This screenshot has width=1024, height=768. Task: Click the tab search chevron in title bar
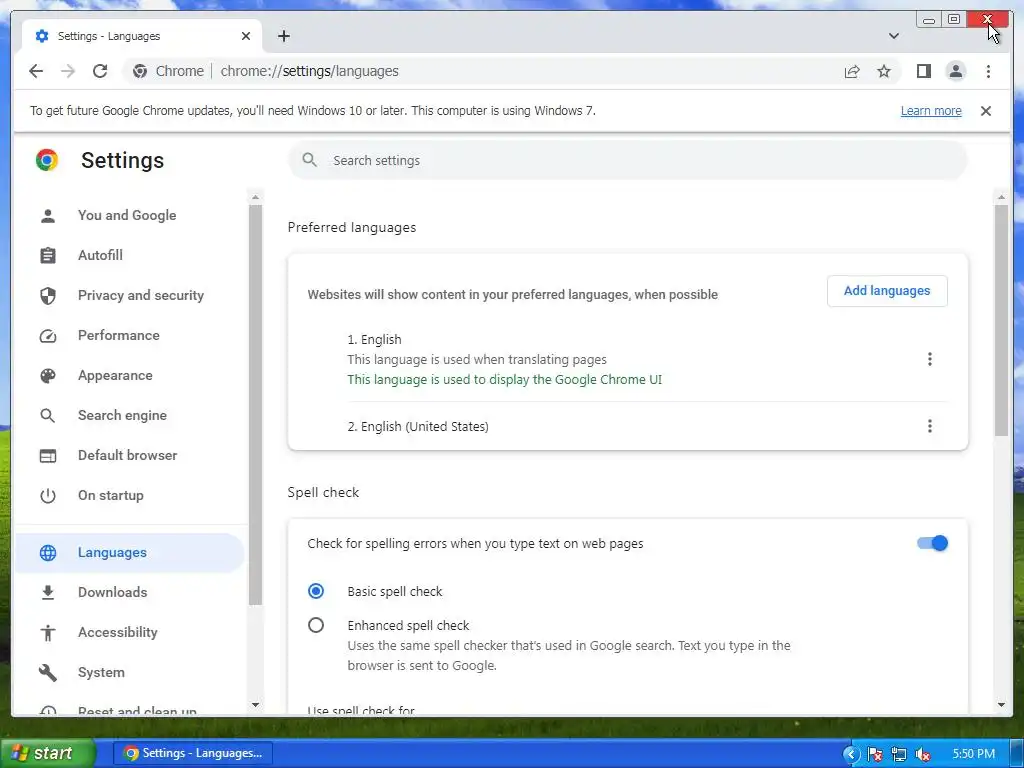pyautogui.click(x=893, y=36)
